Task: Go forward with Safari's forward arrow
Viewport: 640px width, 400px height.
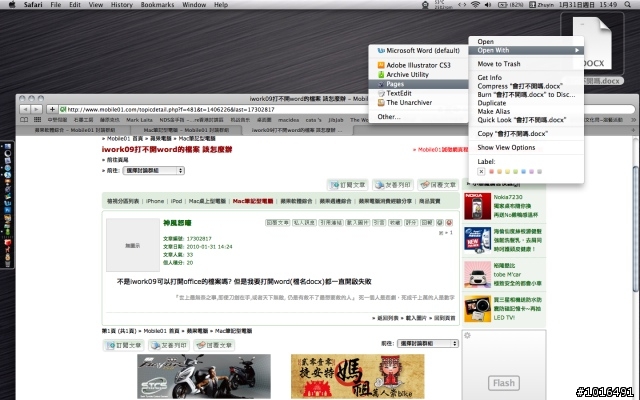Action: click(x=36, y=109)
